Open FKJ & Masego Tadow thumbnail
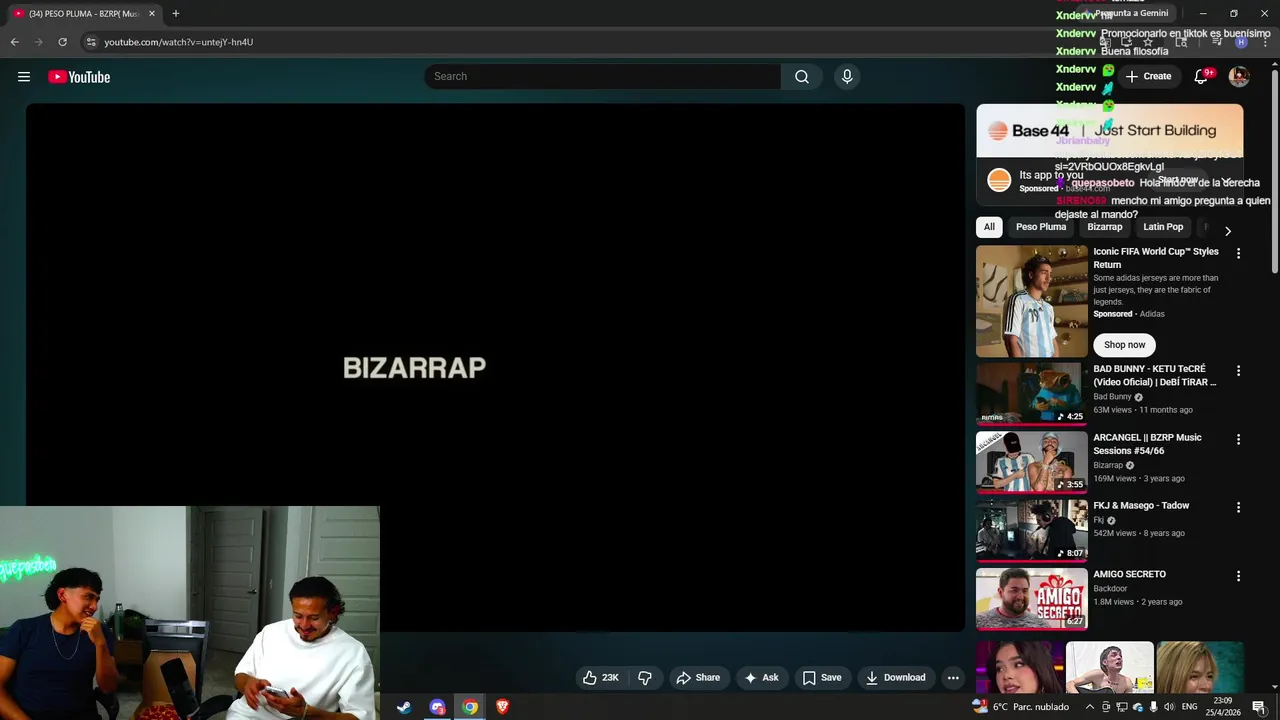 (x=1032, y=530)
